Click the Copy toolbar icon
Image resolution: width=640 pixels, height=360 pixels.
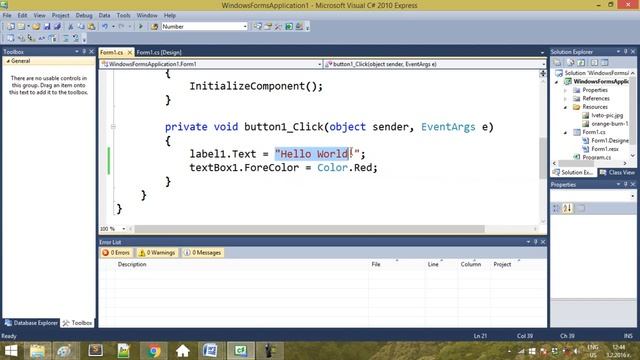81,27
